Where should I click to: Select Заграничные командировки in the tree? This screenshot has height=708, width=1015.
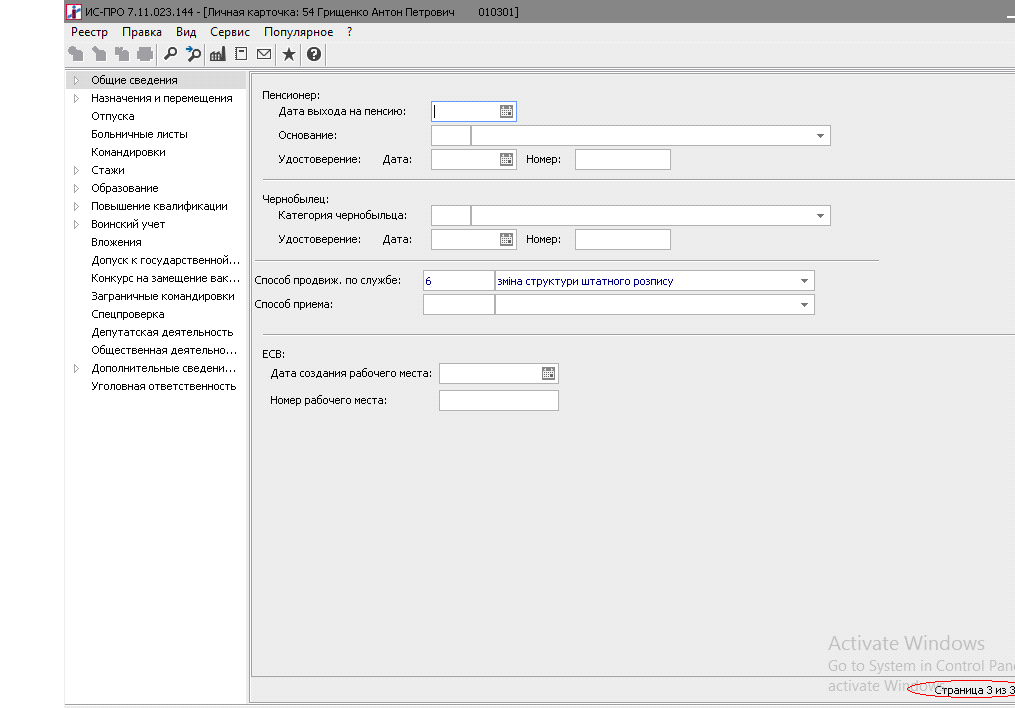(162, 296)
